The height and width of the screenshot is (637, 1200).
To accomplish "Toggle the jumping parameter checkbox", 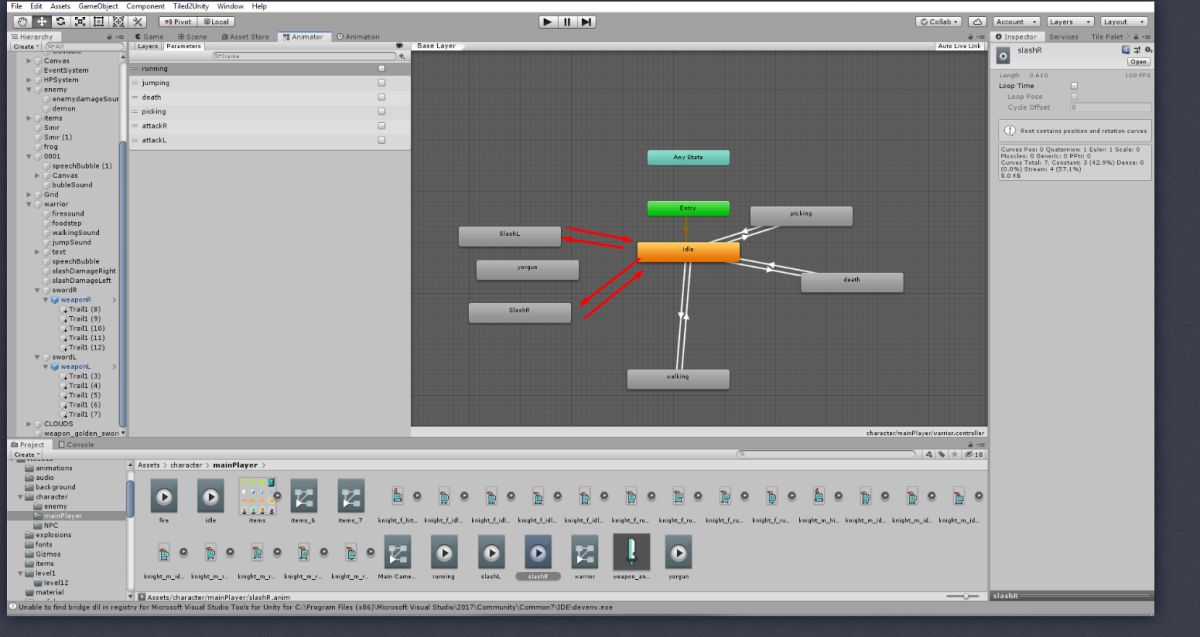I will point(382,83).
